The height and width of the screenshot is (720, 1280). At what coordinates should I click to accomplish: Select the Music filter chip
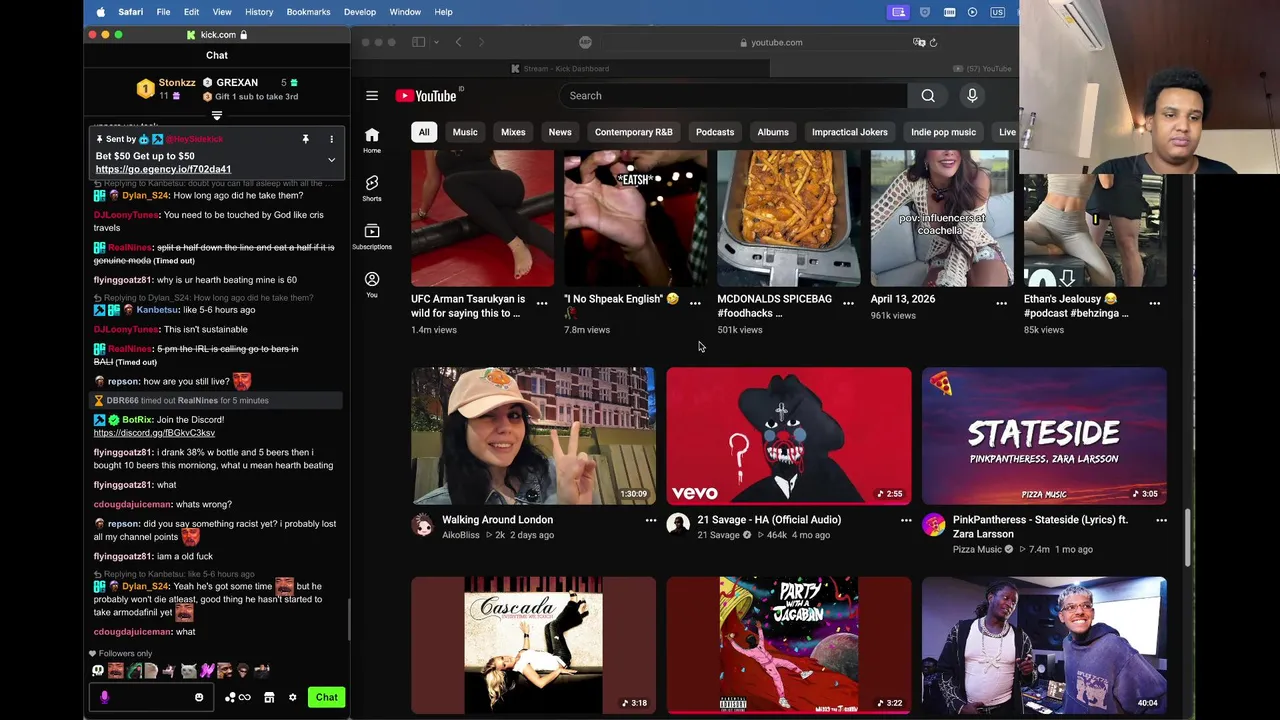465,132
